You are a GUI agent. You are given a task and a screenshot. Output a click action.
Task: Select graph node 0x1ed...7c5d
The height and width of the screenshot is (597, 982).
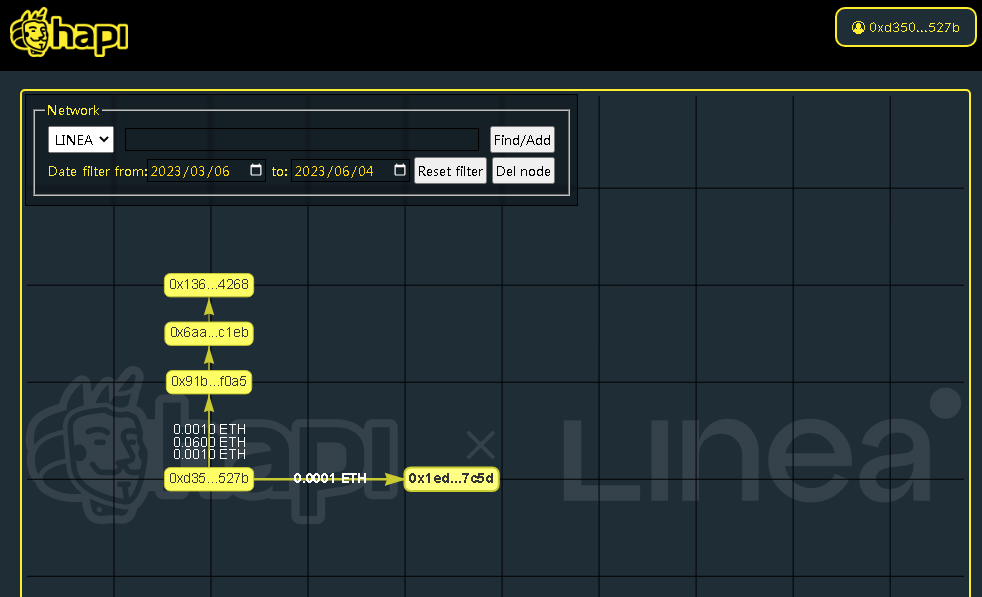[451, 479]
